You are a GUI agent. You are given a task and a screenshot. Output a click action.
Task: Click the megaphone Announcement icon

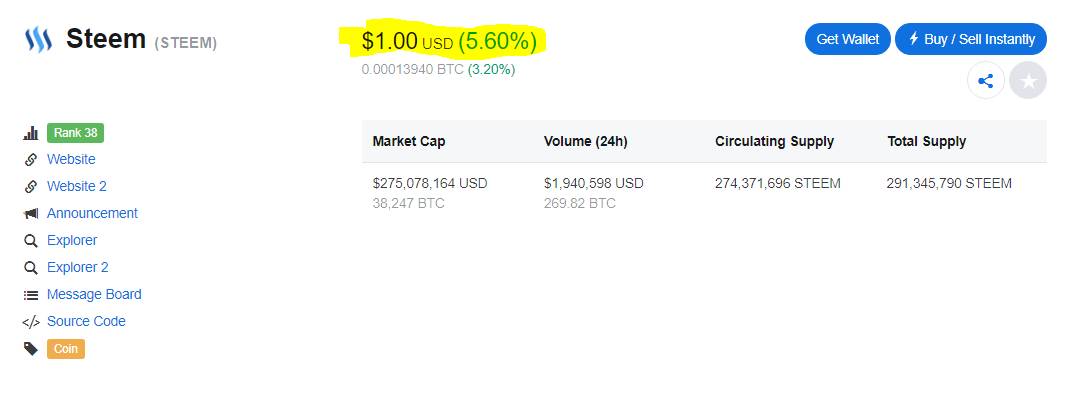point(30,214)
